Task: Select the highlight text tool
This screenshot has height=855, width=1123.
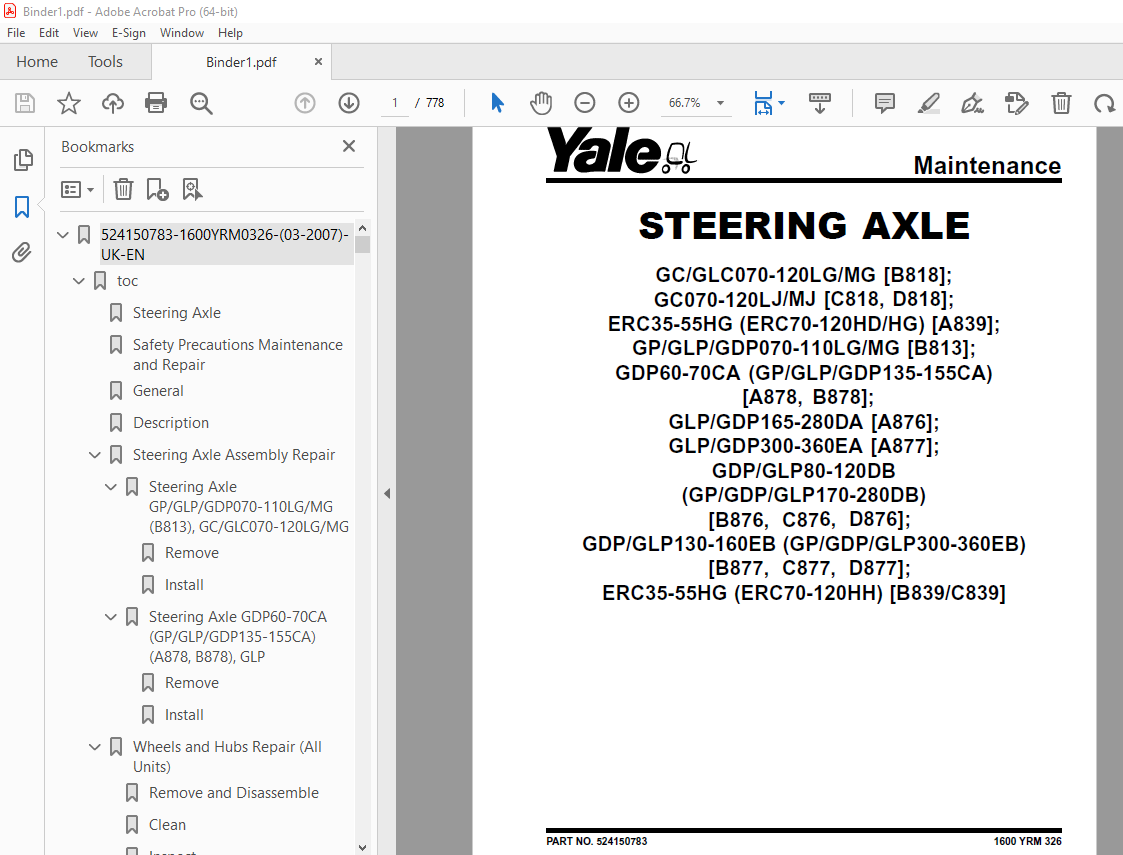Action: coord(929,103)
